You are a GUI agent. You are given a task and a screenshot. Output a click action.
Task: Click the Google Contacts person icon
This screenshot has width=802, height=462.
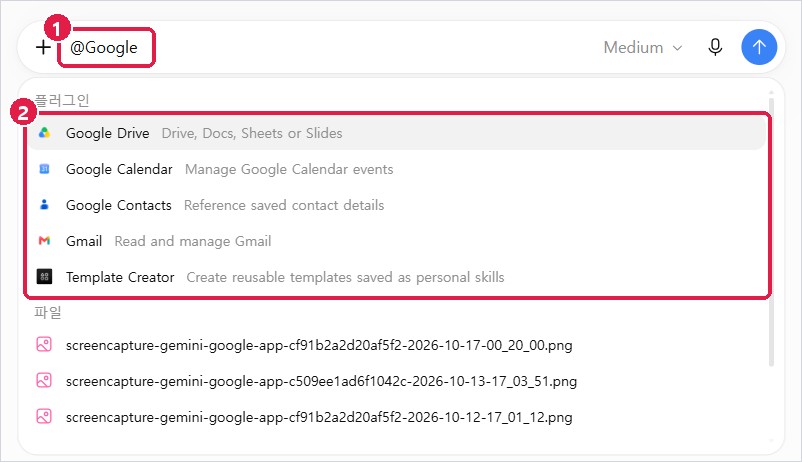pos(44,205)
